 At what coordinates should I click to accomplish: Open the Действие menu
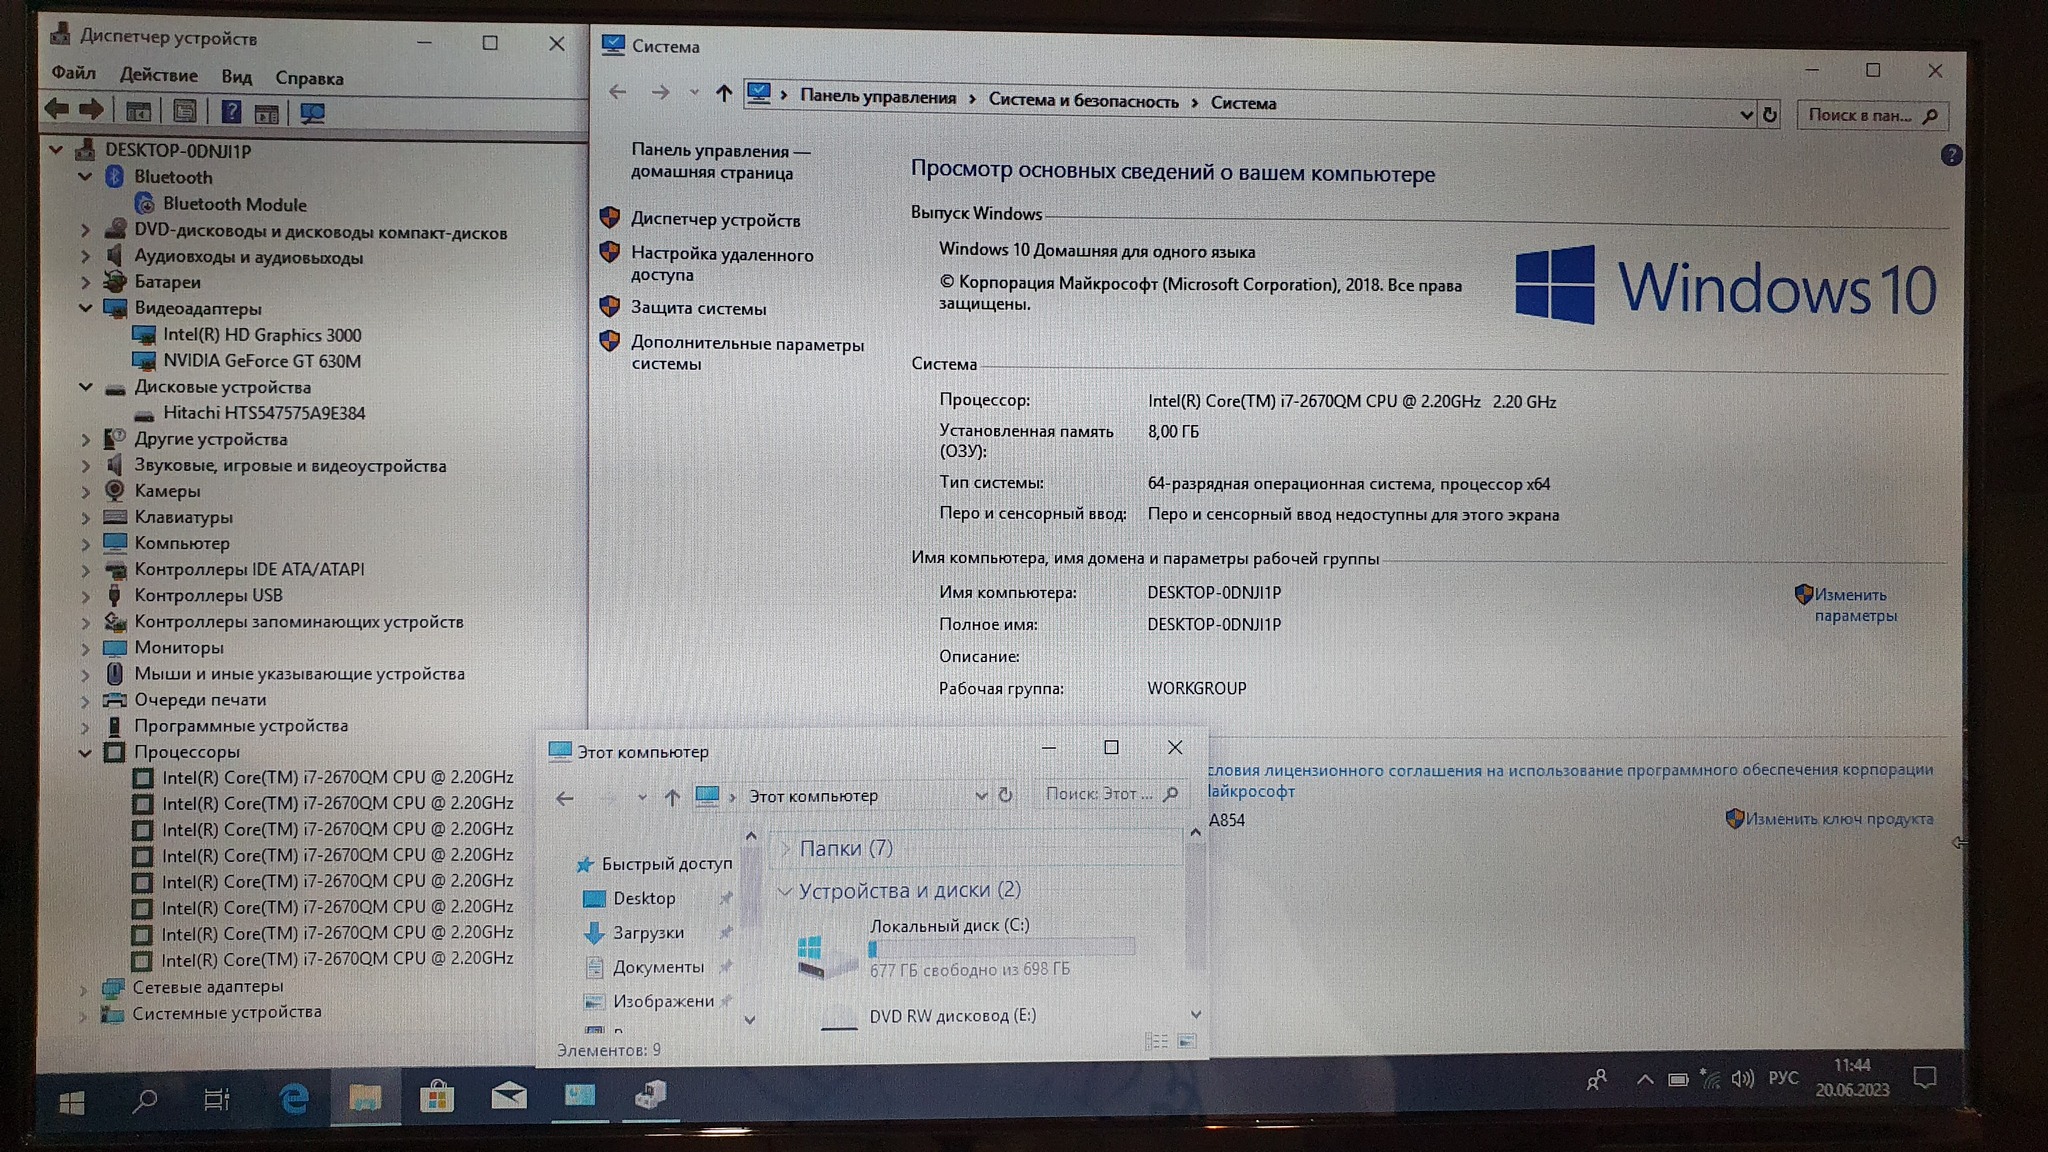click(x=158, y=76)
